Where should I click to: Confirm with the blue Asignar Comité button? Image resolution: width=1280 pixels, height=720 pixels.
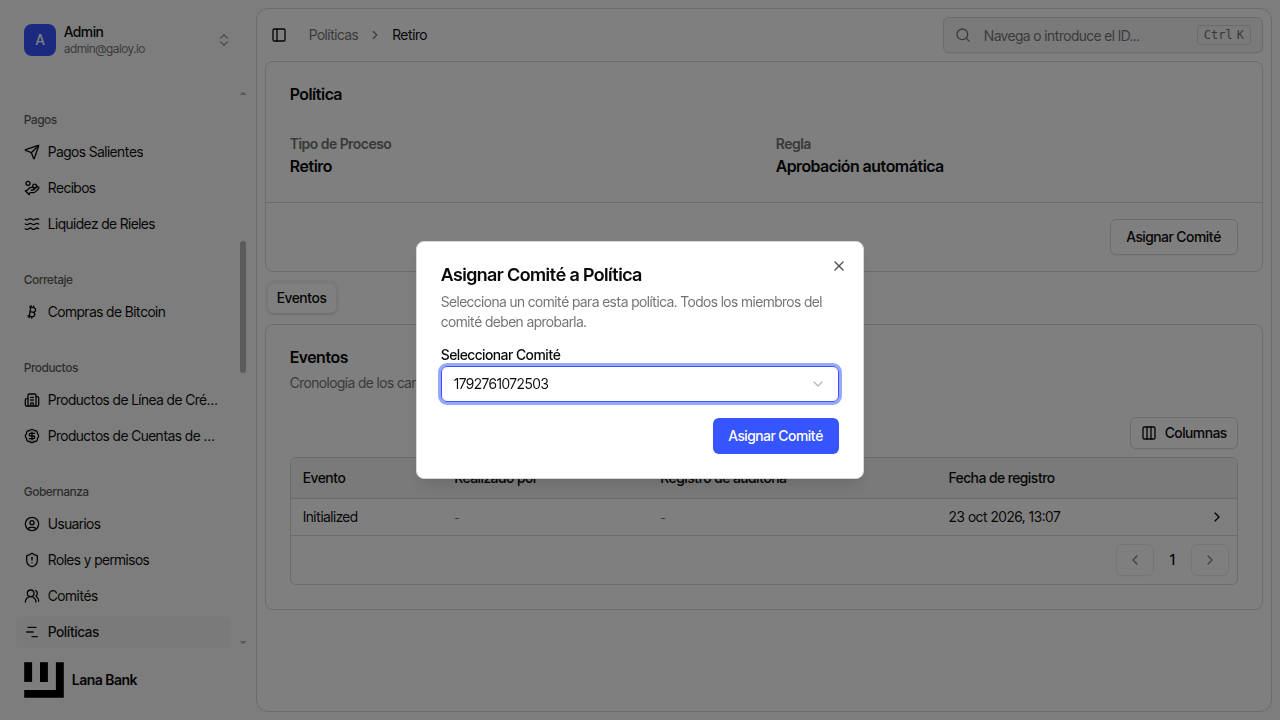tap(776, 436)
